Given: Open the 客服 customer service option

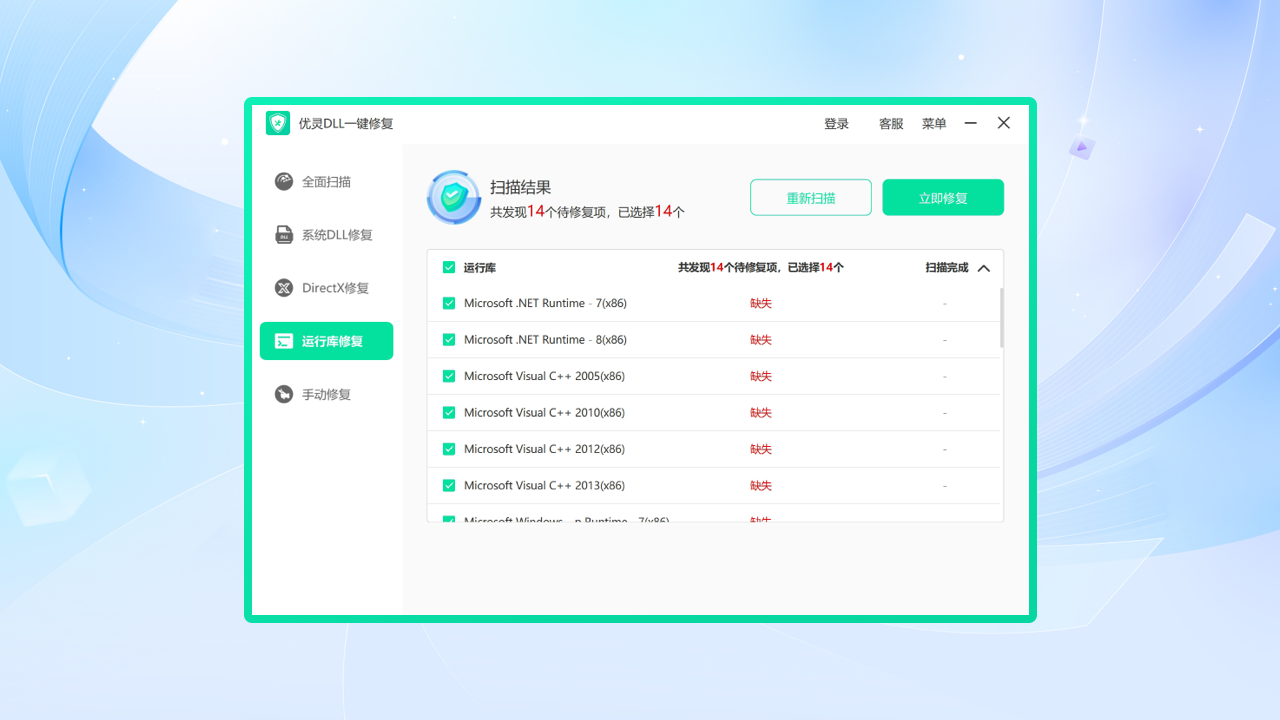Looking at the screenshot, I should pyautogui.click(x=890, y=124).
